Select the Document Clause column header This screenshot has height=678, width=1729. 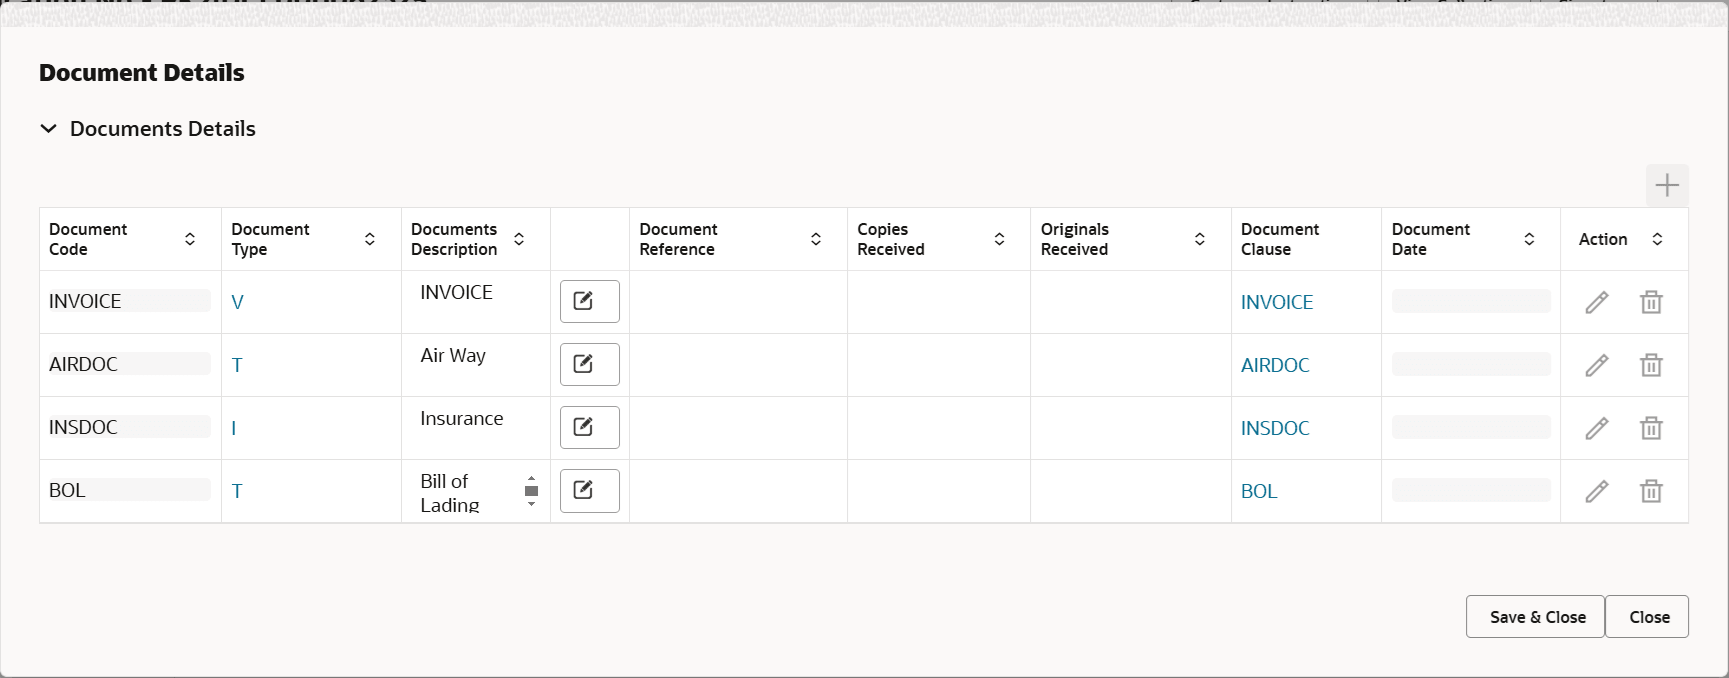click(x=1278, y=239)
